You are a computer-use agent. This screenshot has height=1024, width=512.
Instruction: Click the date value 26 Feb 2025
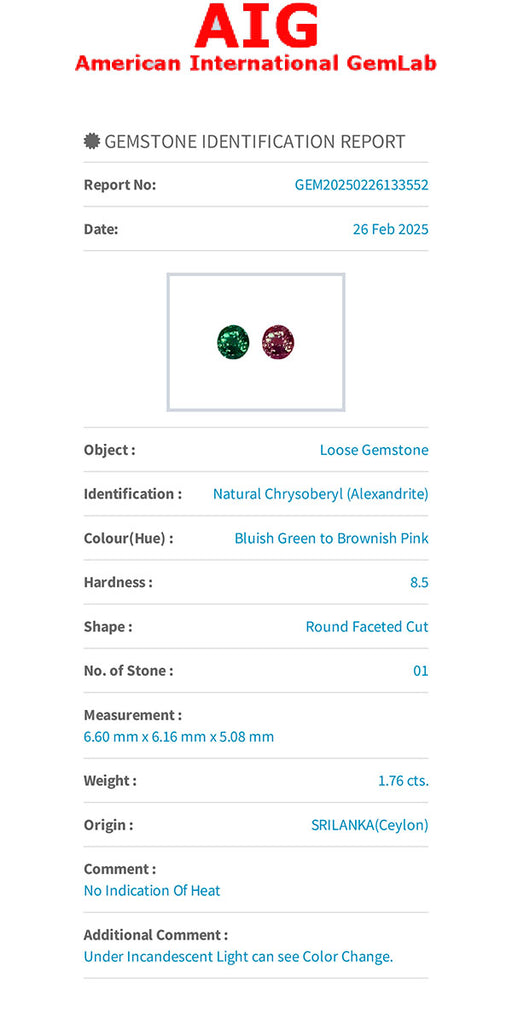pos(391,229)
